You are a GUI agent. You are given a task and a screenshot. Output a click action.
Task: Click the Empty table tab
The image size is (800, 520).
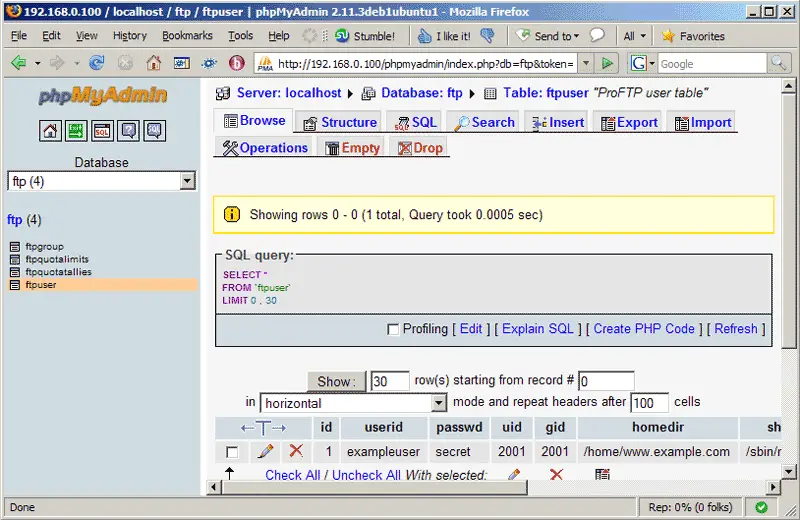353,148
